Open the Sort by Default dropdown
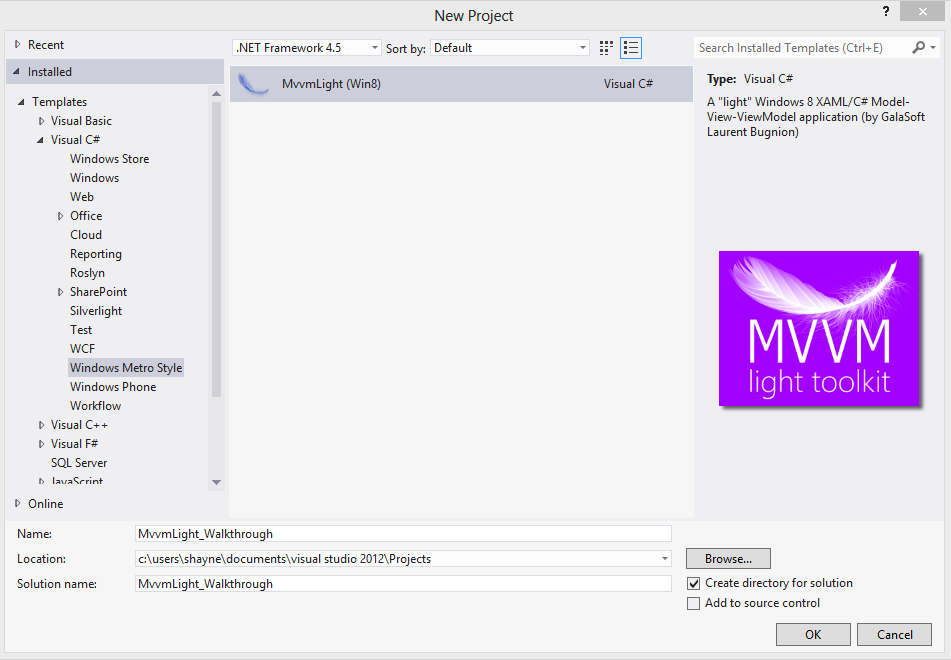The width and height of the screenshot is (951, 660). [509, 48]
